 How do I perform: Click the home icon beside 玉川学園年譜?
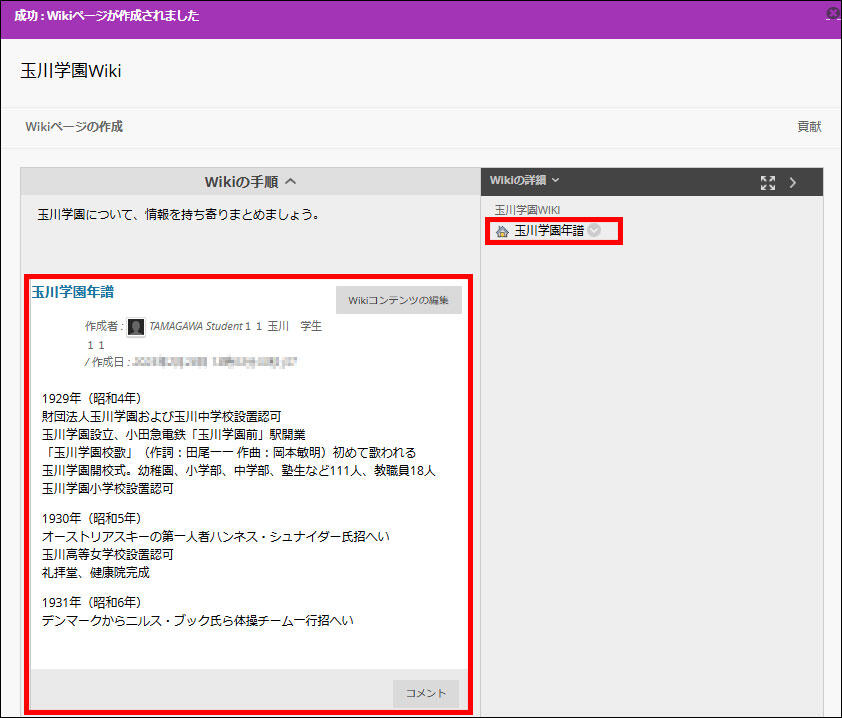pos(502,231)
